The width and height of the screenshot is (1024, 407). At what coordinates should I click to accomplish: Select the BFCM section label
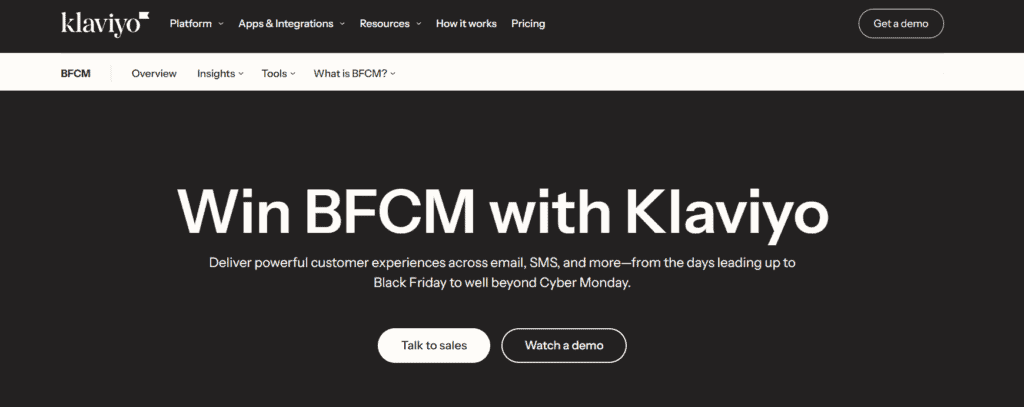(x=75, y=73)
